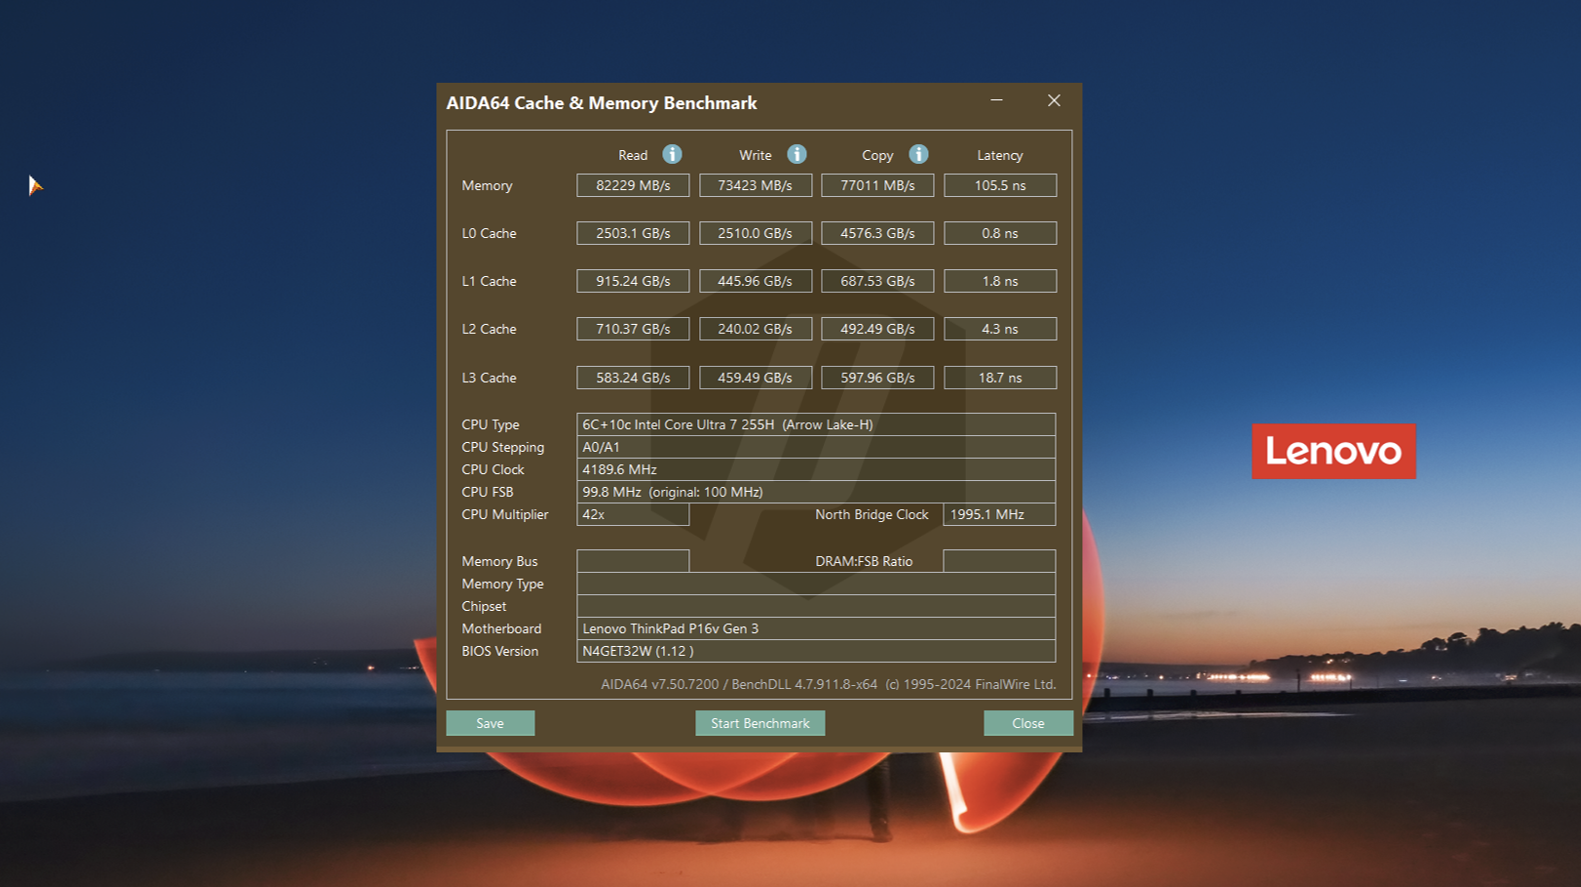Close the window with the X icon
Viewport: 1581px width, 887px height.
[1053, 101]
